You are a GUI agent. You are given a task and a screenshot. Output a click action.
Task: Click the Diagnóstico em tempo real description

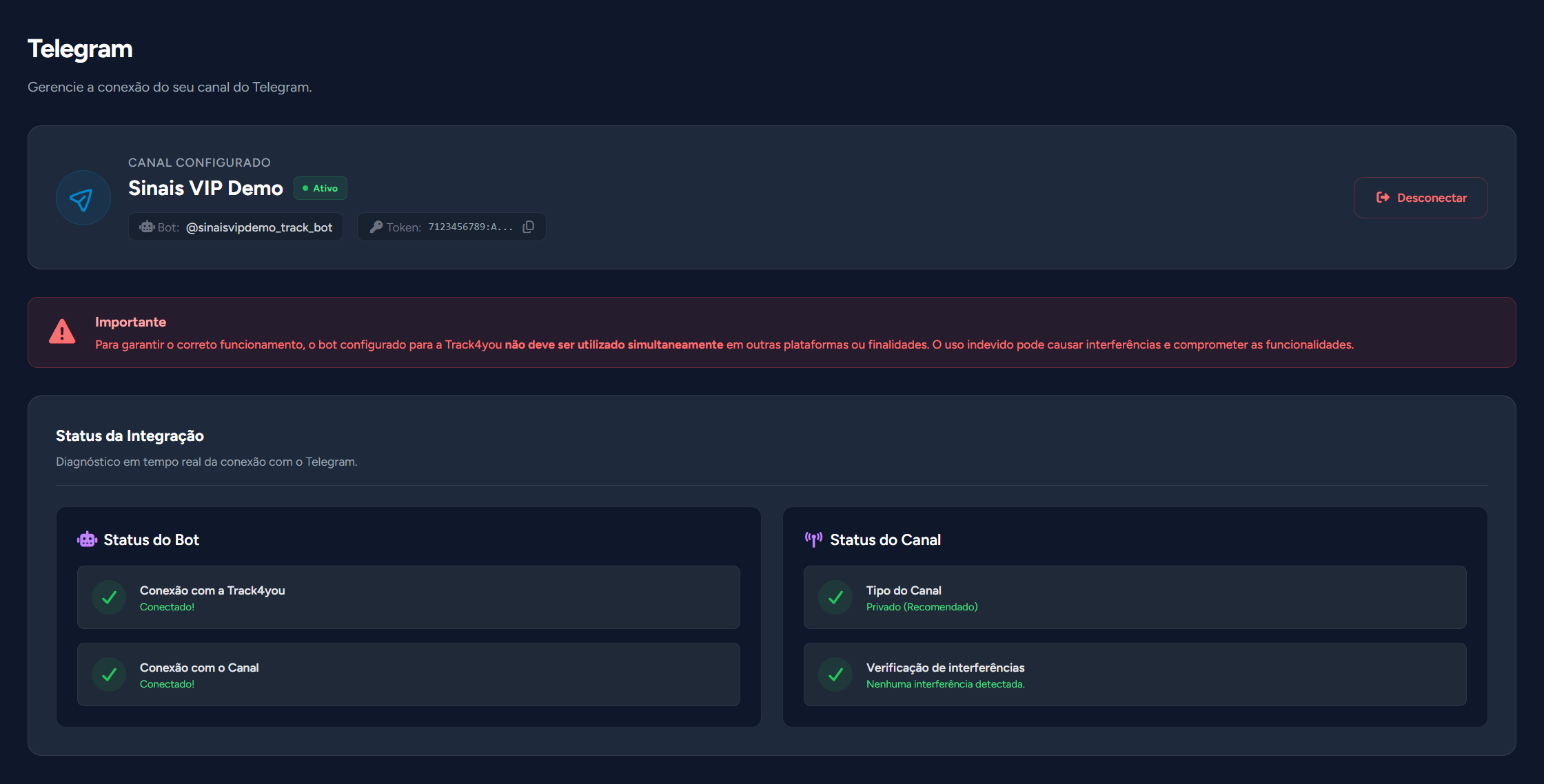click(207, 462)
